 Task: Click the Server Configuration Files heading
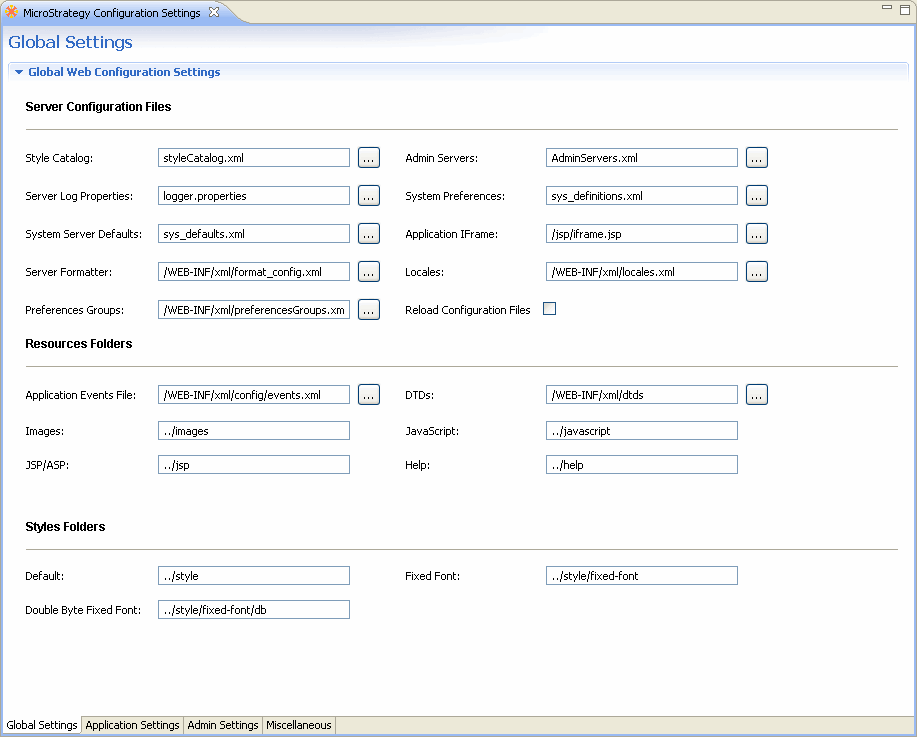[98, 106]
